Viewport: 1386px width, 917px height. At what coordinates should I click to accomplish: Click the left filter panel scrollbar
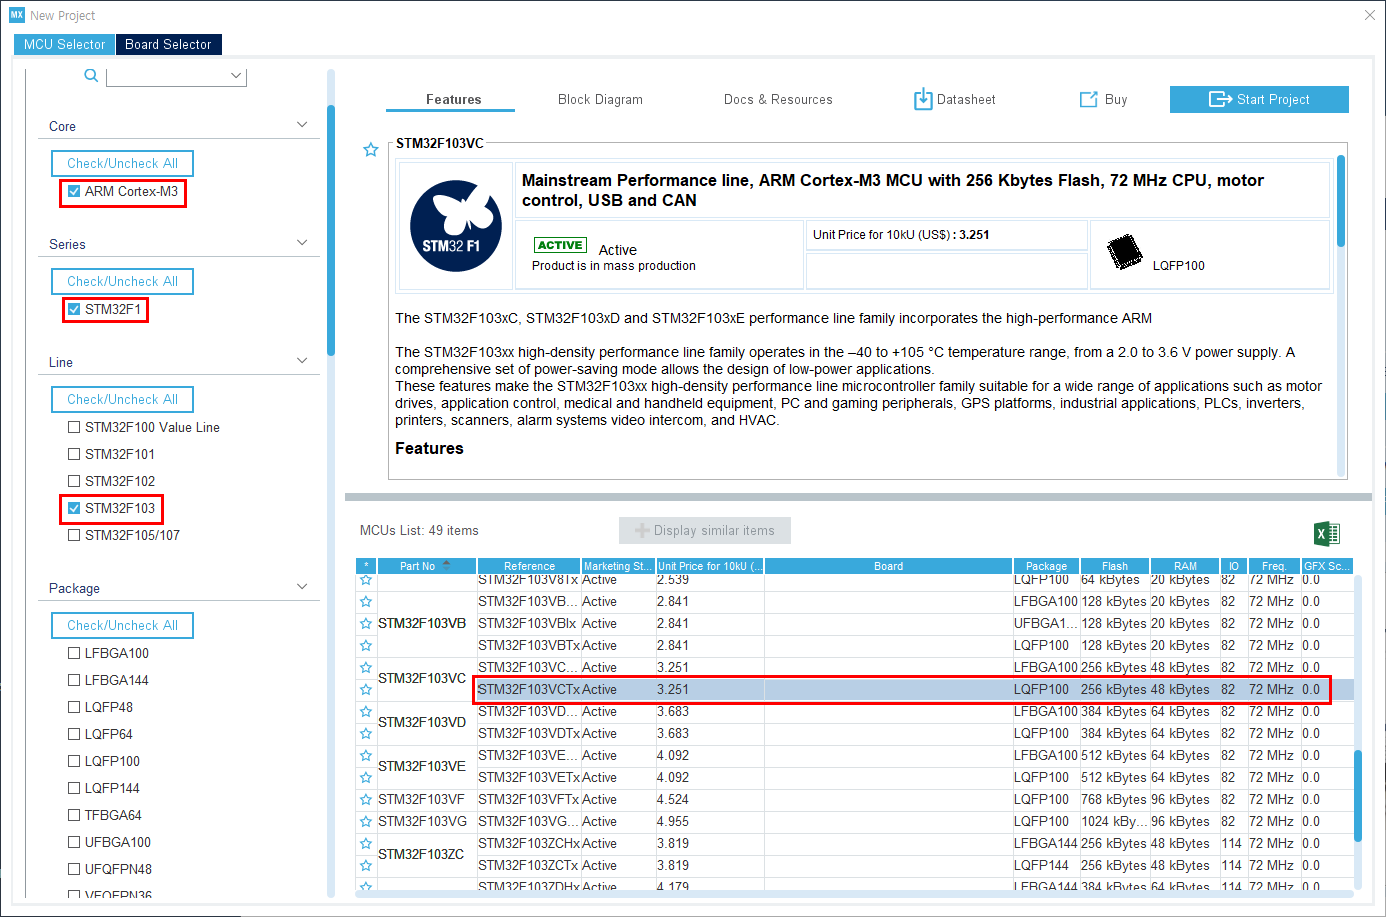coord(331,230)
